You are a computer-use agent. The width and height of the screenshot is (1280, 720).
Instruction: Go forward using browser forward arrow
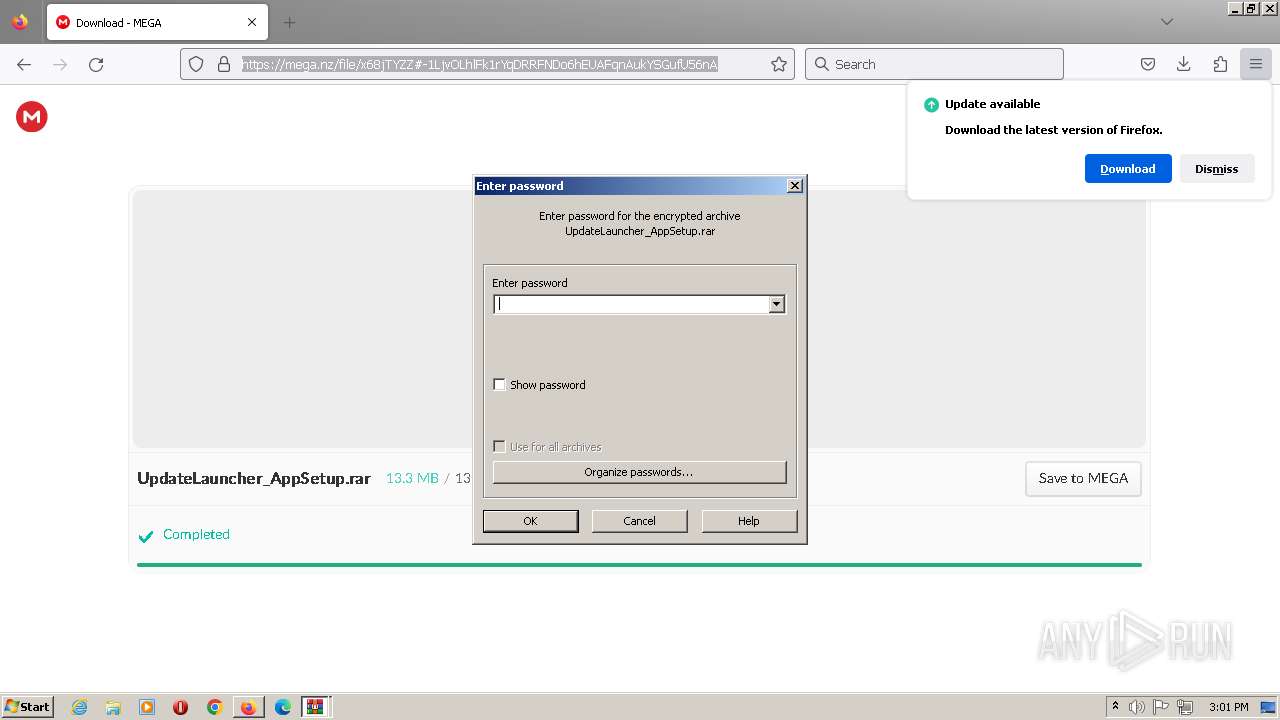coord(60,64)
